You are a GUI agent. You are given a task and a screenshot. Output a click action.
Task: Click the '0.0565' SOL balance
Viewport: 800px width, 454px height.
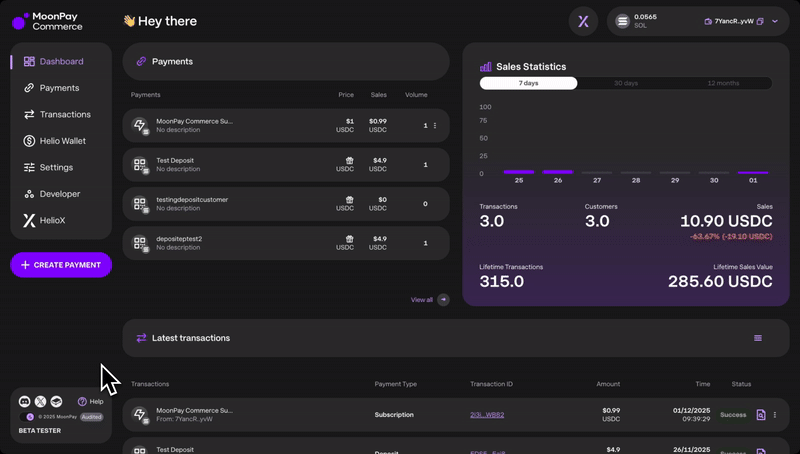pyautogui.click(x=645, y=17)
